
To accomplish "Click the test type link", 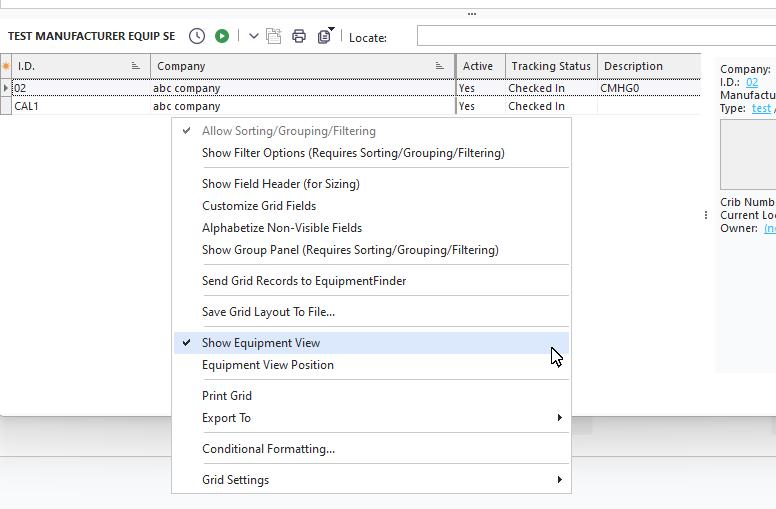I will [x=760, y=108].
